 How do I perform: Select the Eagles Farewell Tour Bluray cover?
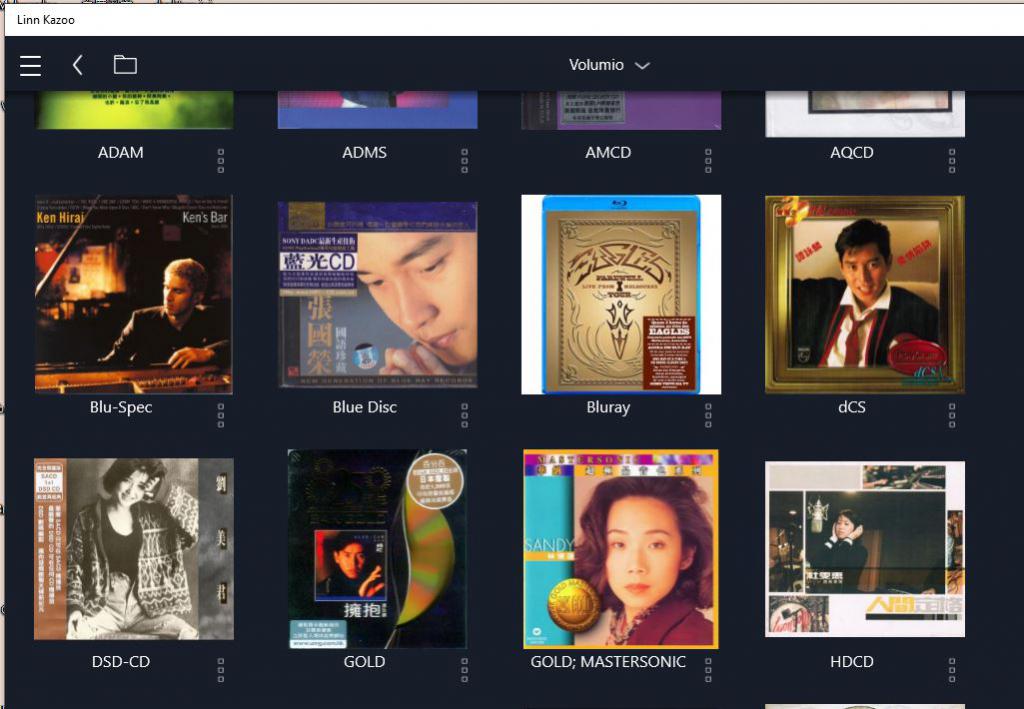621,294
